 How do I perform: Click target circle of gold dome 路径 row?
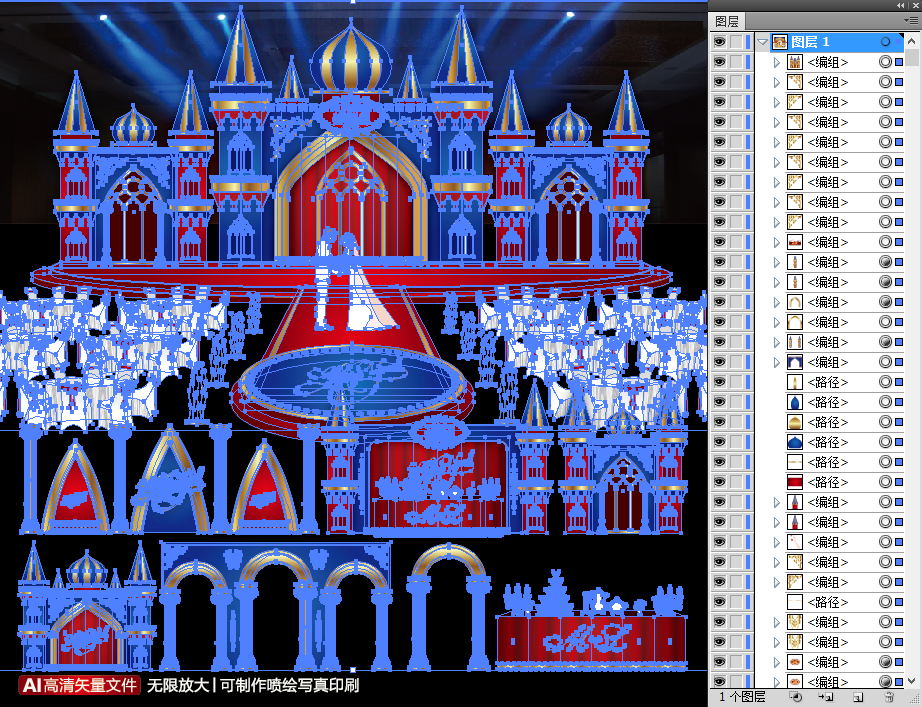click(885, 422)
